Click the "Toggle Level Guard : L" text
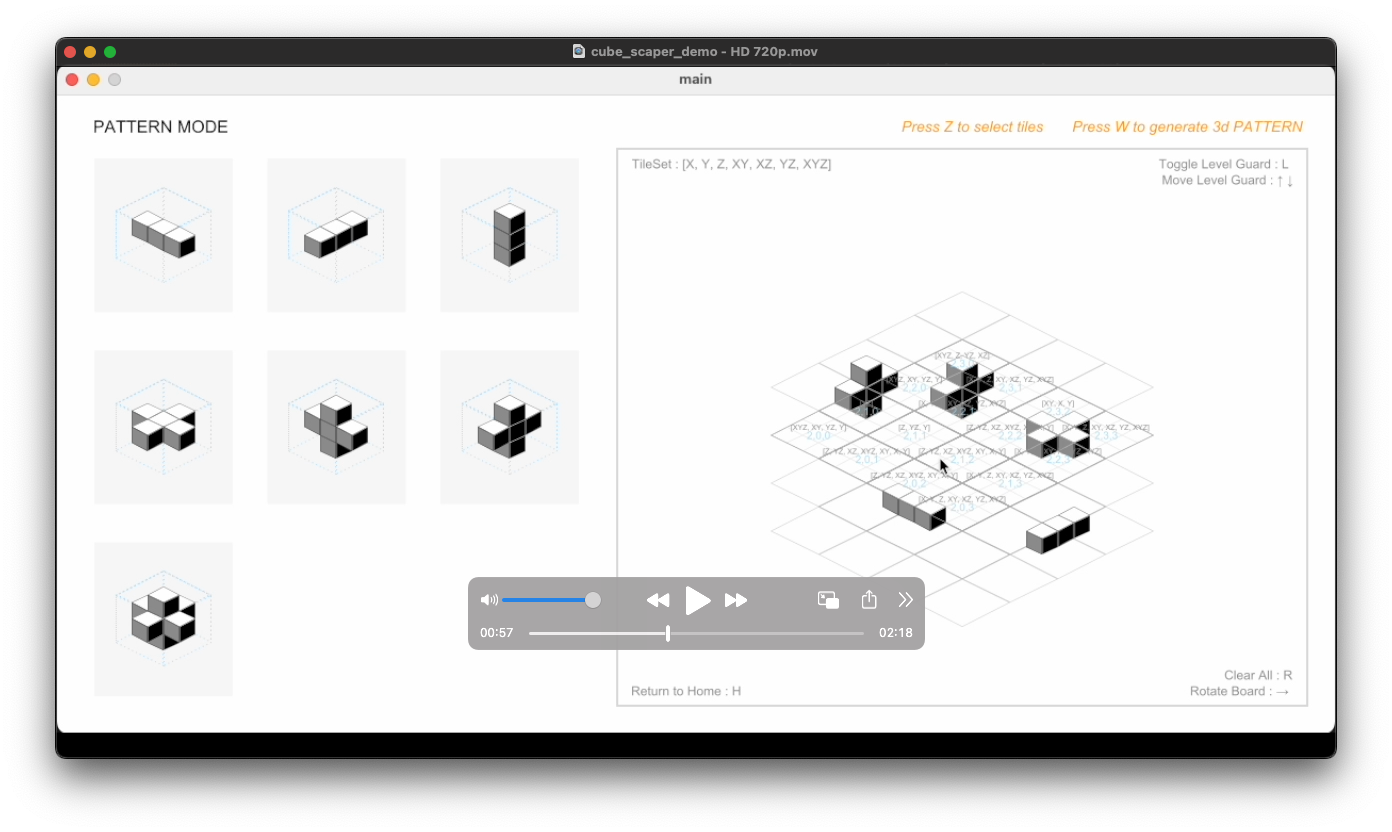The image size is (1392, 832). pos(1224,164)
